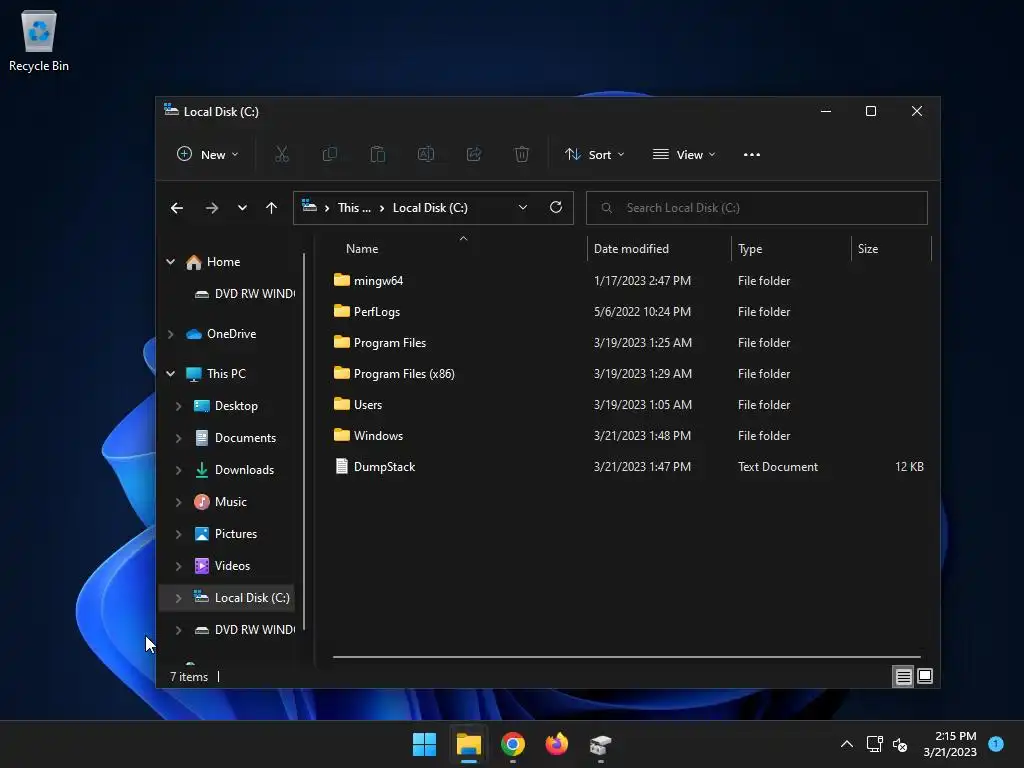This screenshot has height=768, width=1024.
Task: Sort by the Name column header
Action: click(x=362, y=249)
